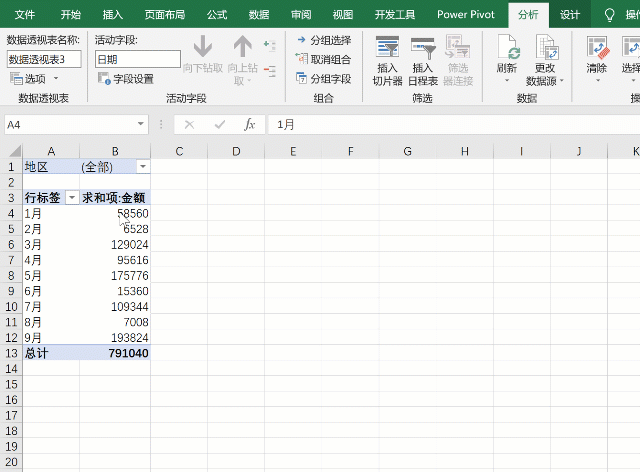This screenshot has height=472, width=640.
Task: Click the formula bar showing 1月
Action: [453, 124]
